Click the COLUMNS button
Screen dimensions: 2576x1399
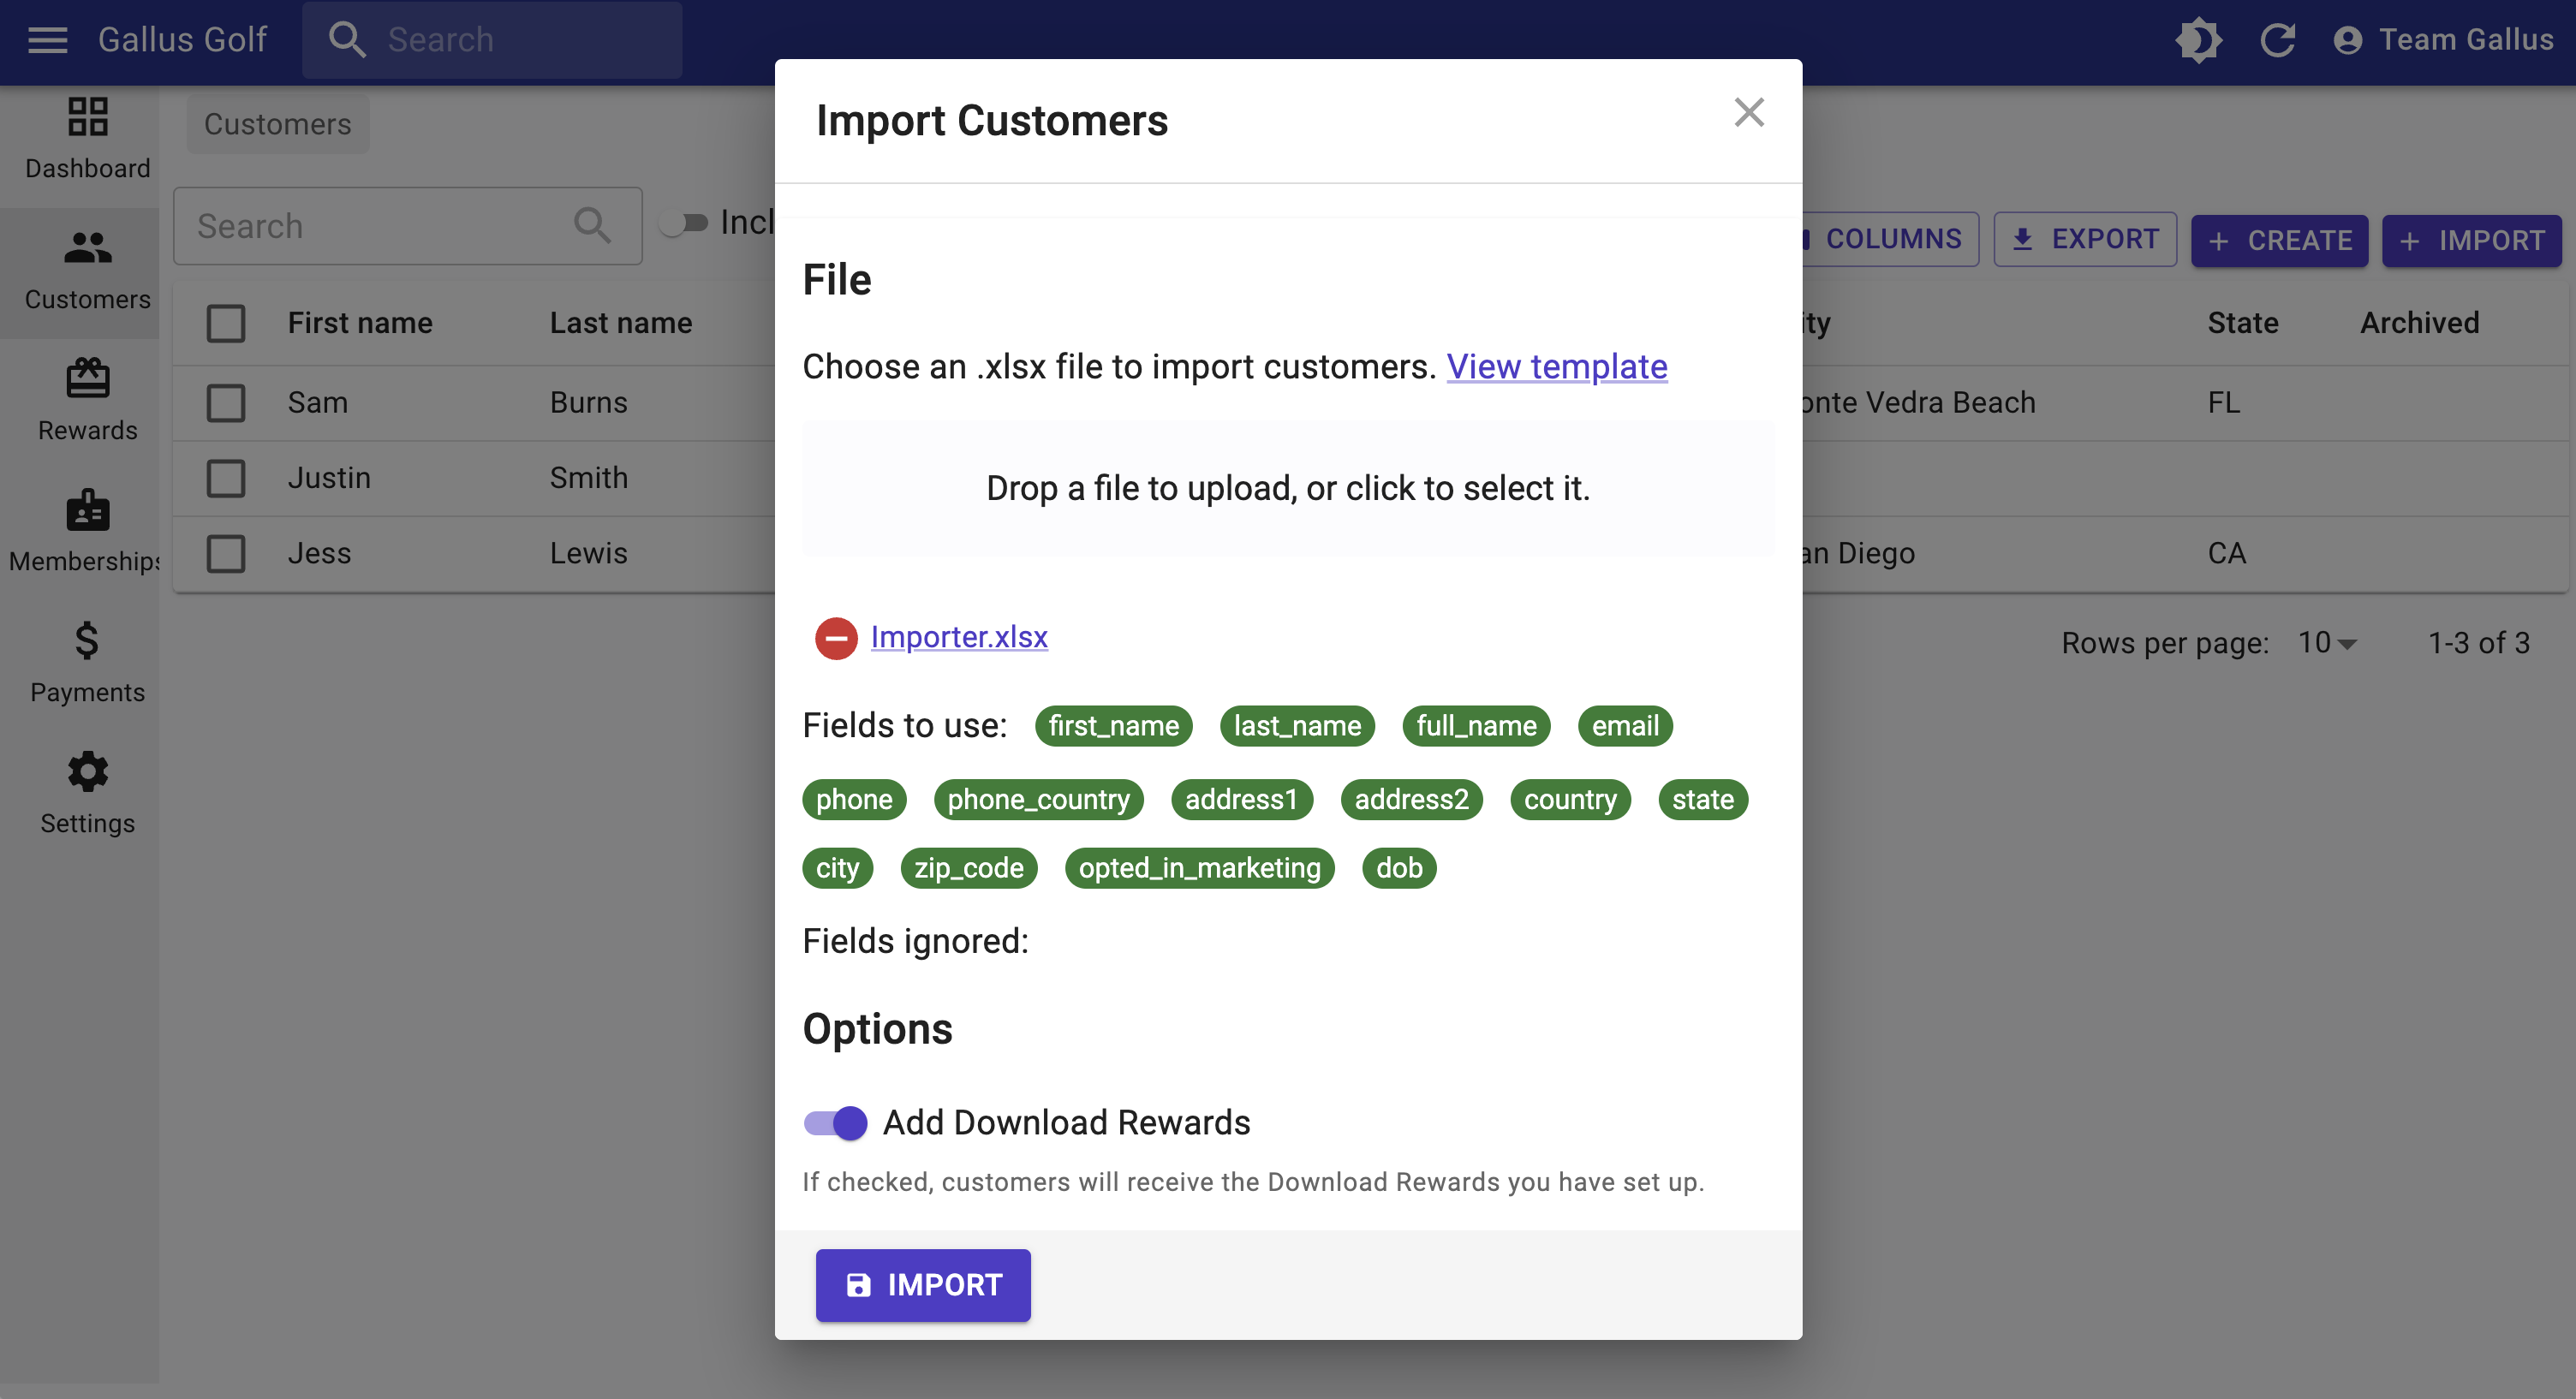click(x=1890, y=240)
